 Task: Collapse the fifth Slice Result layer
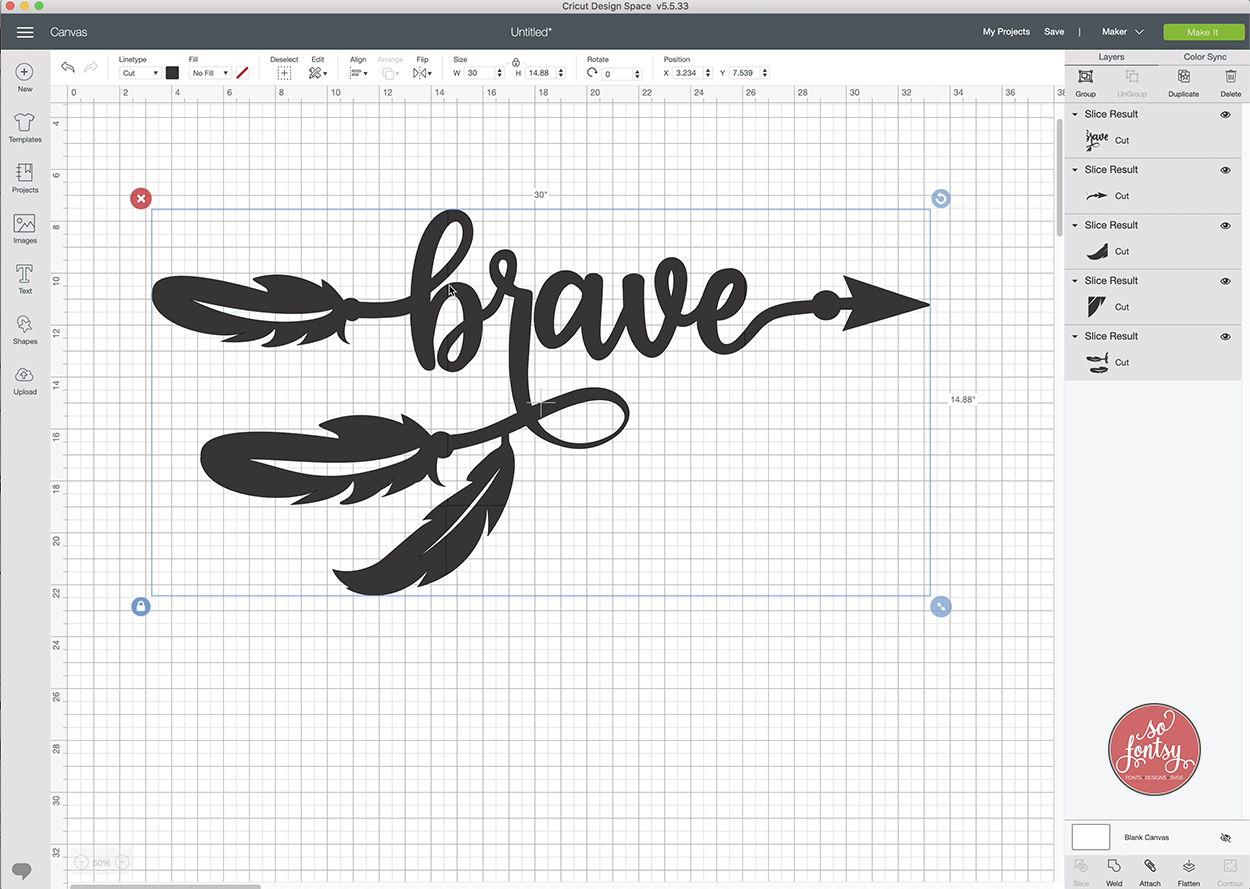[1075, 336]
